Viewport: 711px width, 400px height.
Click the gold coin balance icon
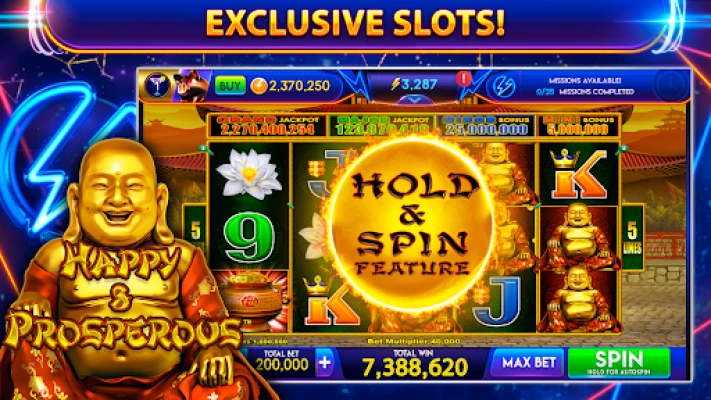[x=258, y=86]
